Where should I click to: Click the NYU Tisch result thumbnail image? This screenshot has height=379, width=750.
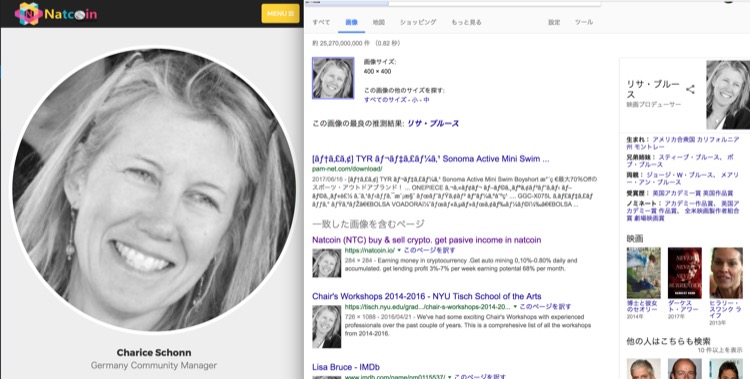tap(327, 326)
